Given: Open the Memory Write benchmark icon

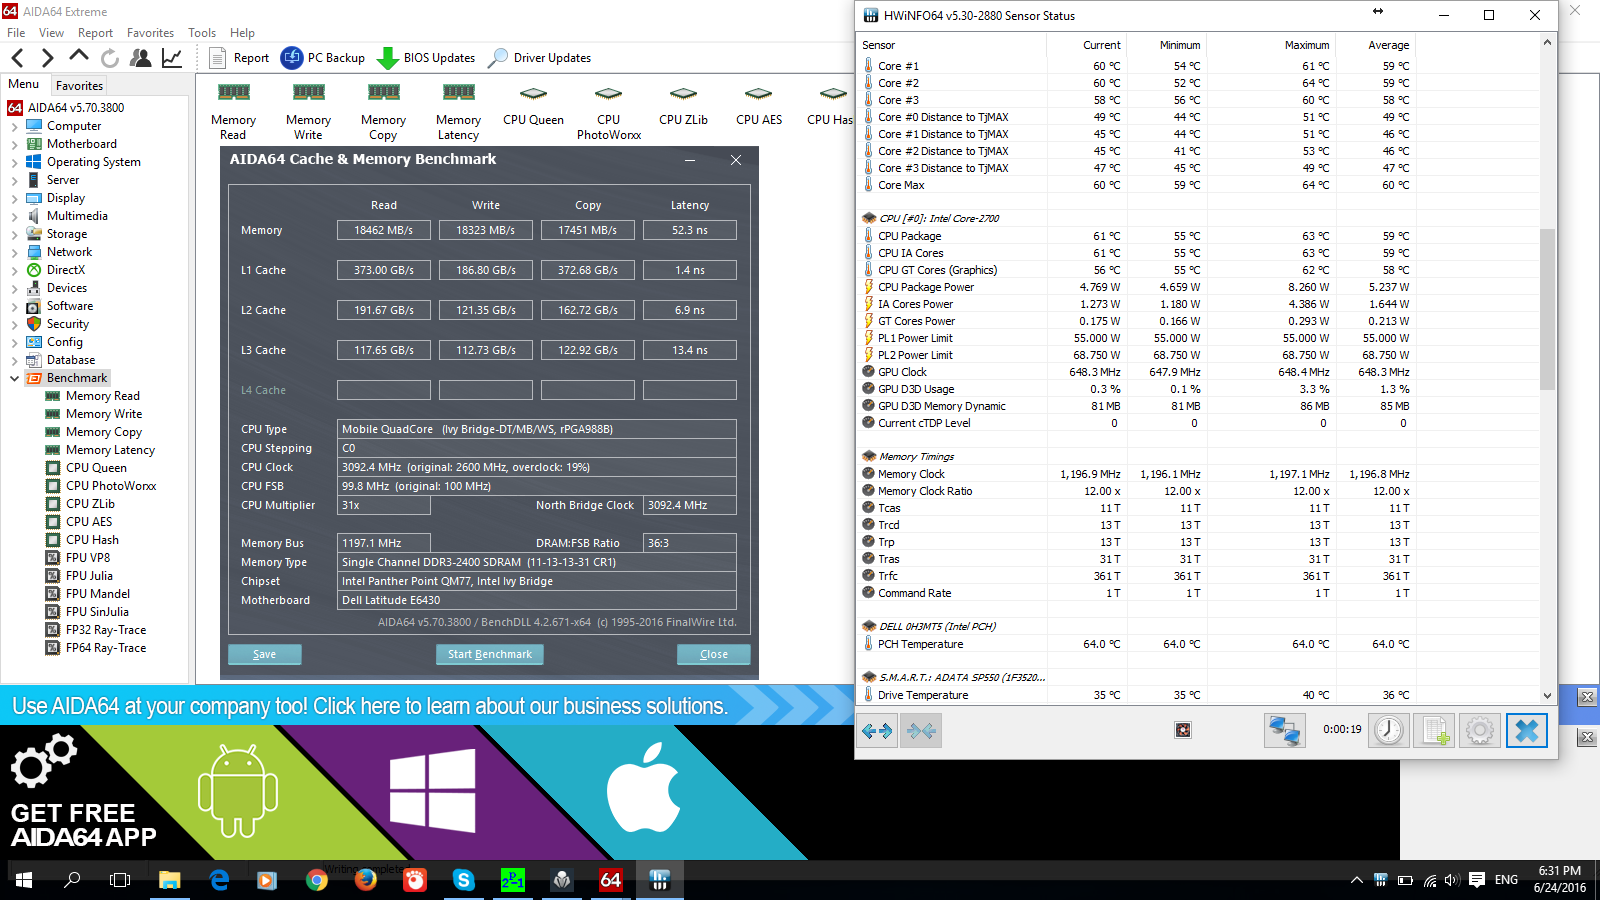Looking at the screenshot, I should tap(308, 111).
